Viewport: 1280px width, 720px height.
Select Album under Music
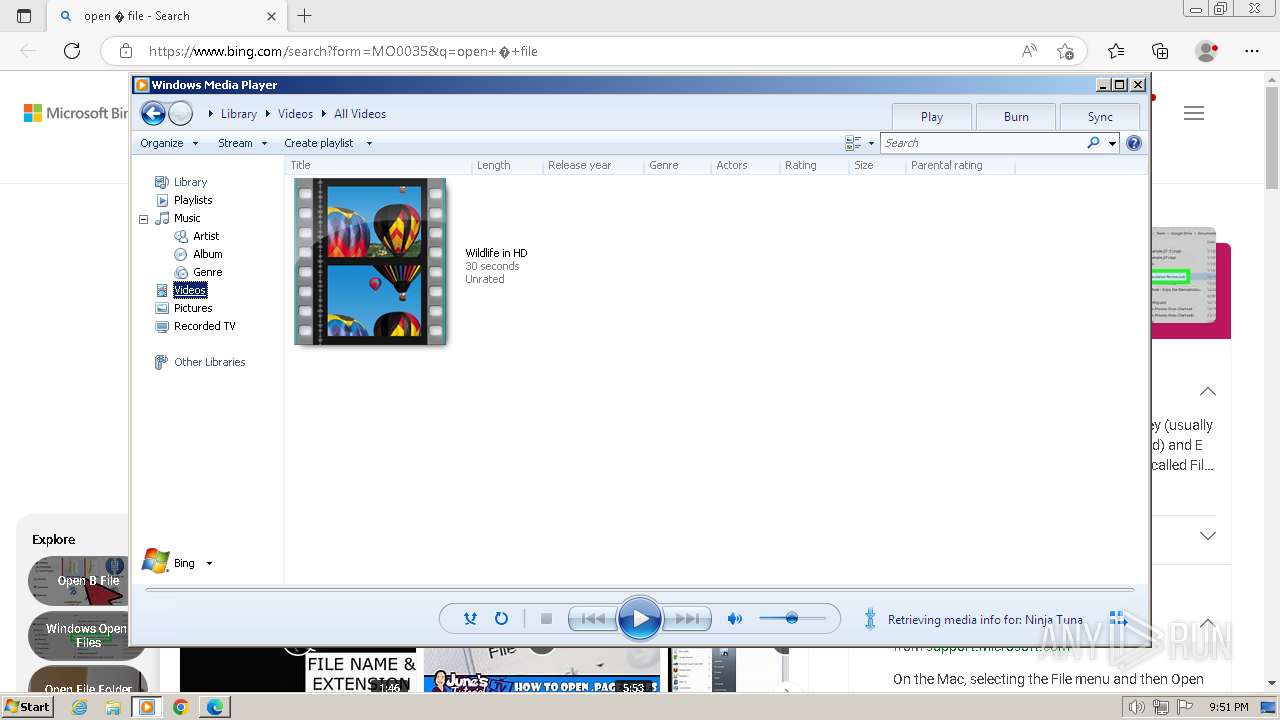tap(208, 254)
